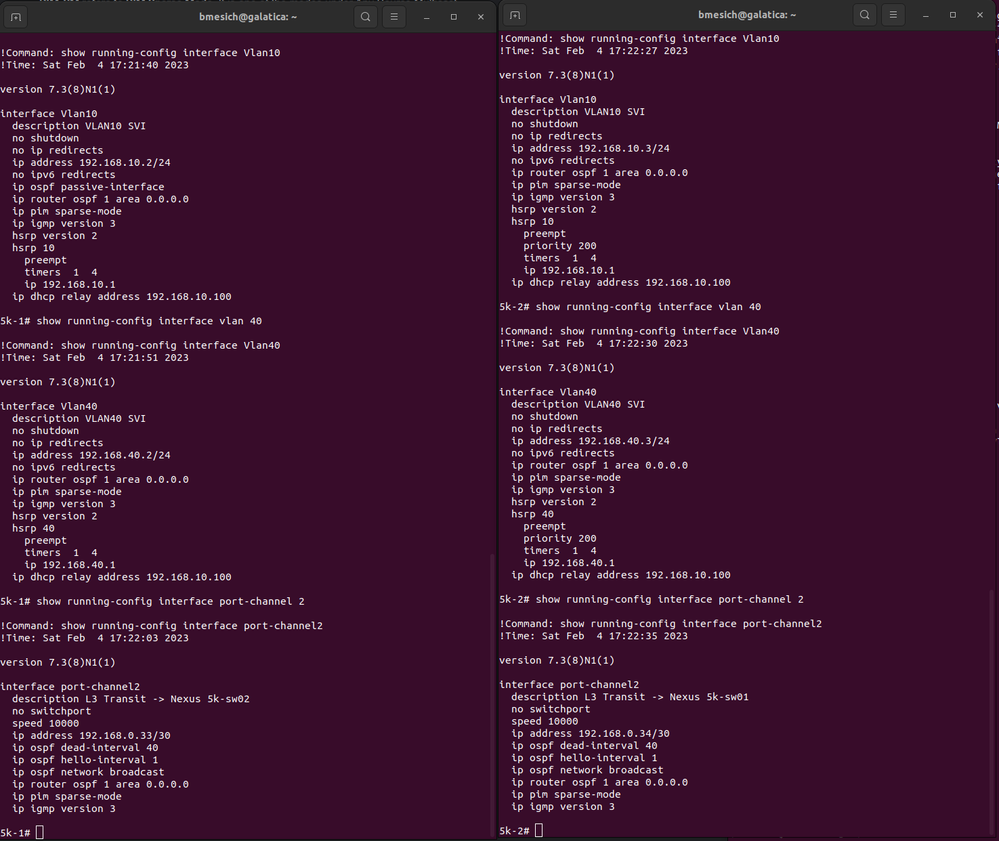The height and width of the screenshot is (841, 999).
Task: Click 'ip ospf passive-interface' line
Action: (88, 187)
